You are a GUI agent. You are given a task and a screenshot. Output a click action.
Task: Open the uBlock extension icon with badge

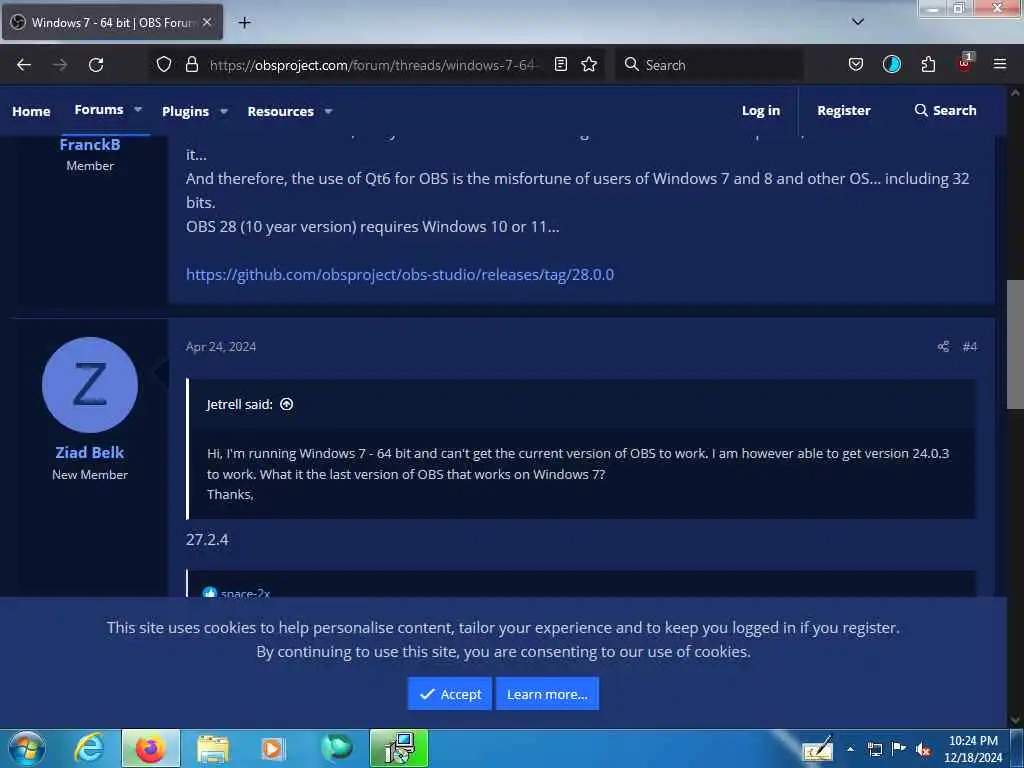[965, 63]
